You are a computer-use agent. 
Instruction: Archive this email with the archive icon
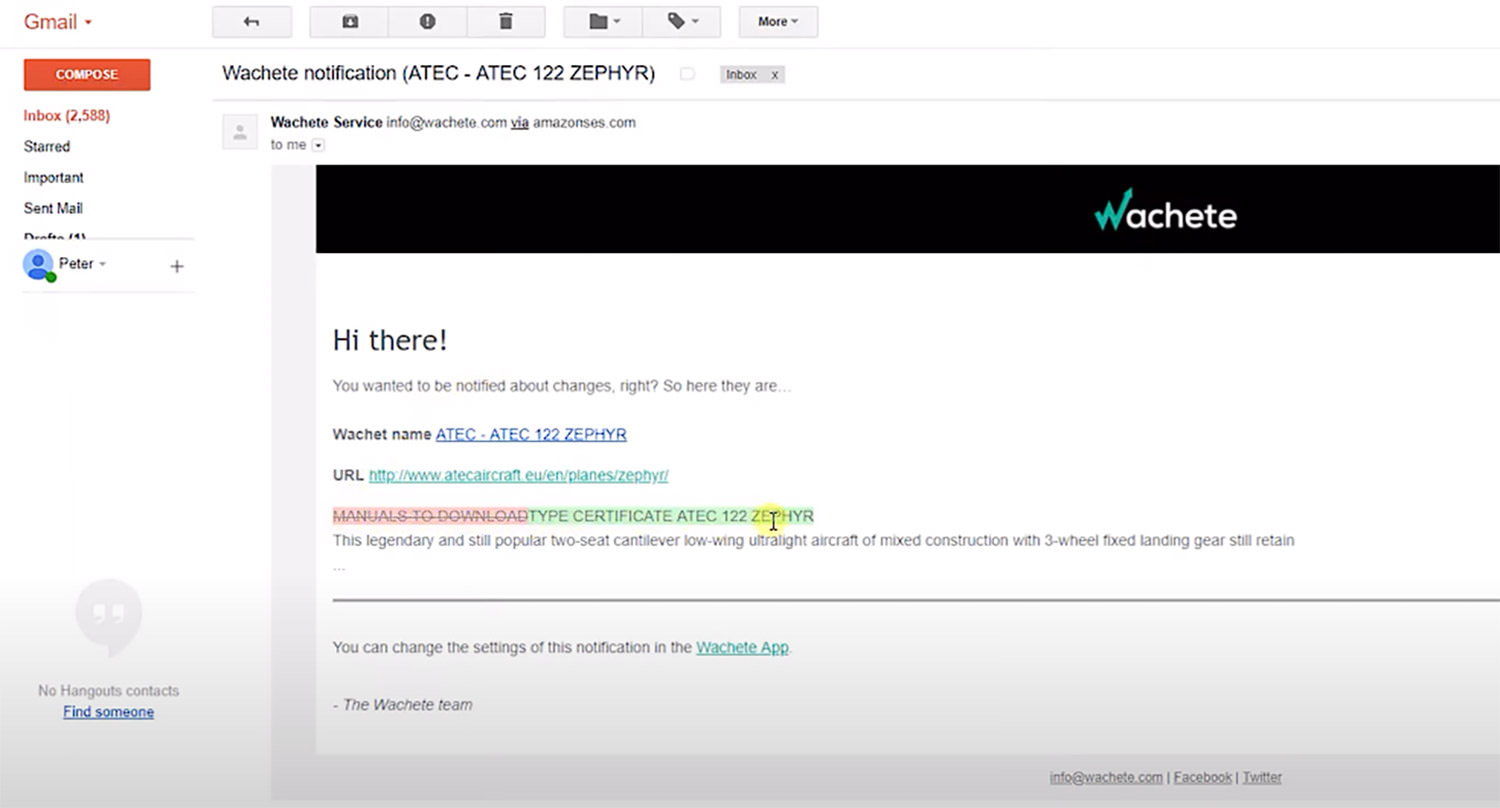coord(349,21)
